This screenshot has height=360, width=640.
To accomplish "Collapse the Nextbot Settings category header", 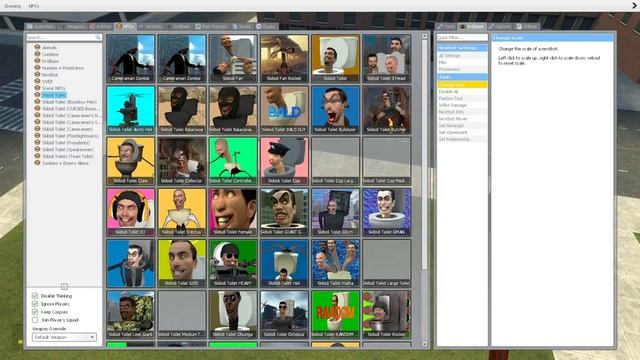I will [462, 48].
